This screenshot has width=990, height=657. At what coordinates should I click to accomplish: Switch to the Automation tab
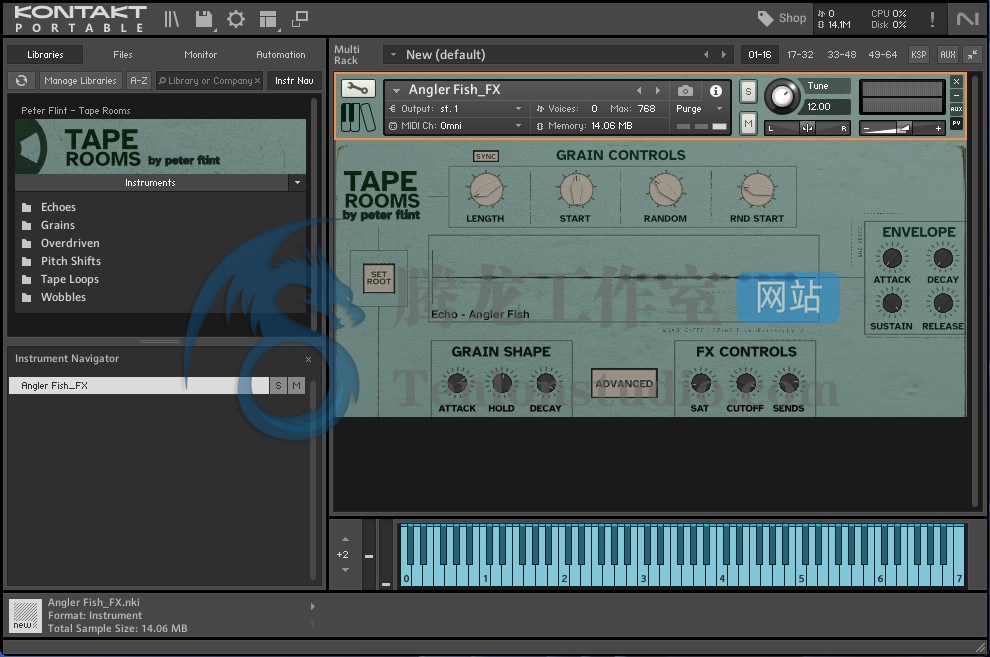[280, 55]
